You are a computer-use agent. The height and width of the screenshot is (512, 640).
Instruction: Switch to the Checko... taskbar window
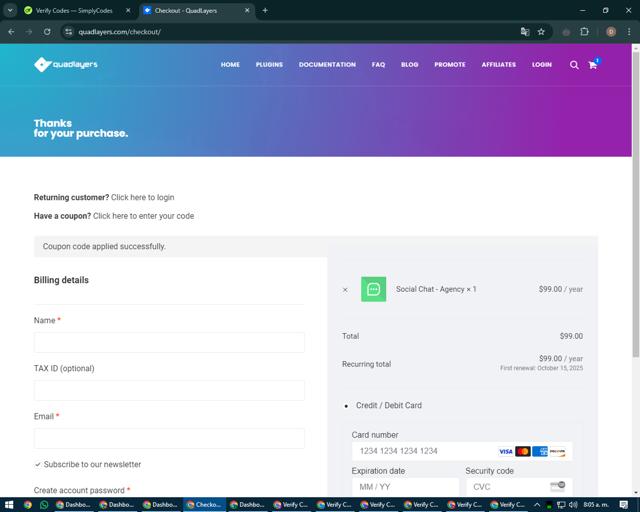[204, 505]
